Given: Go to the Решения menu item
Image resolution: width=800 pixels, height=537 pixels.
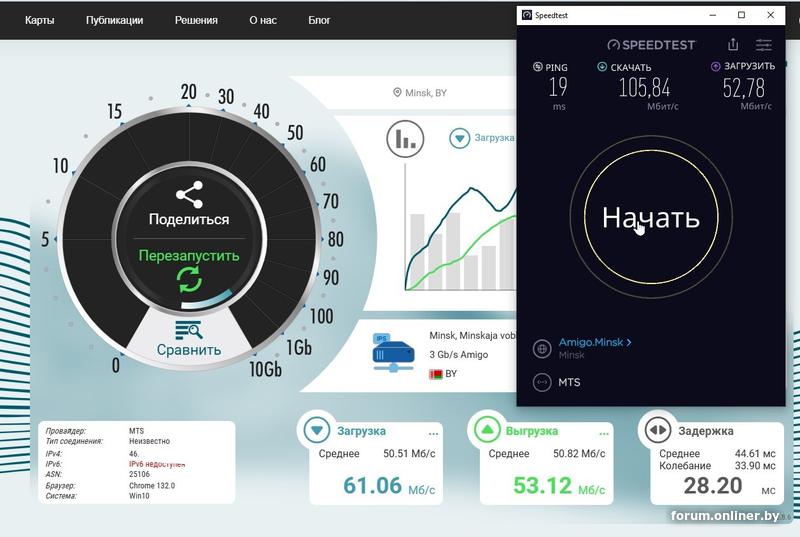Looking at the screenshot, I should click(x=196, y=20).
